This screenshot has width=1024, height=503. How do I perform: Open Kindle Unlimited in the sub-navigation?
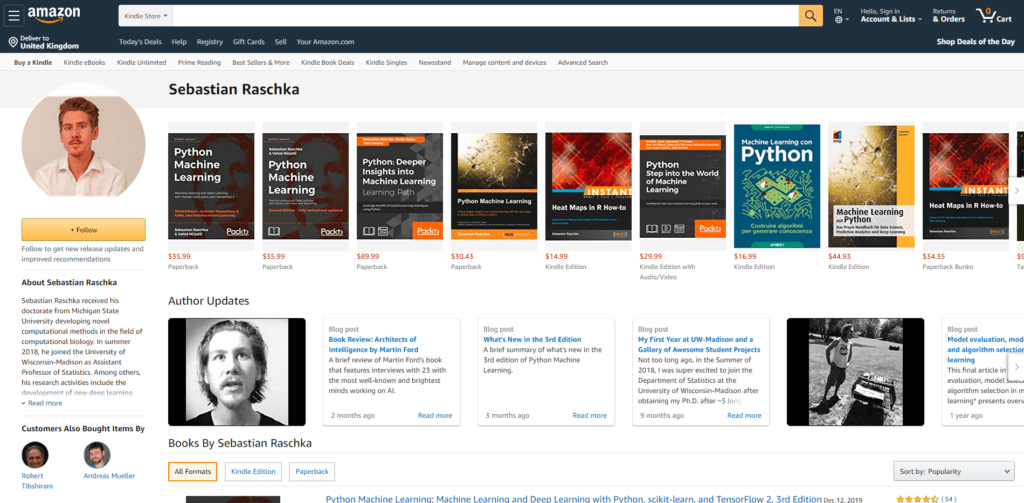(142, 63)
